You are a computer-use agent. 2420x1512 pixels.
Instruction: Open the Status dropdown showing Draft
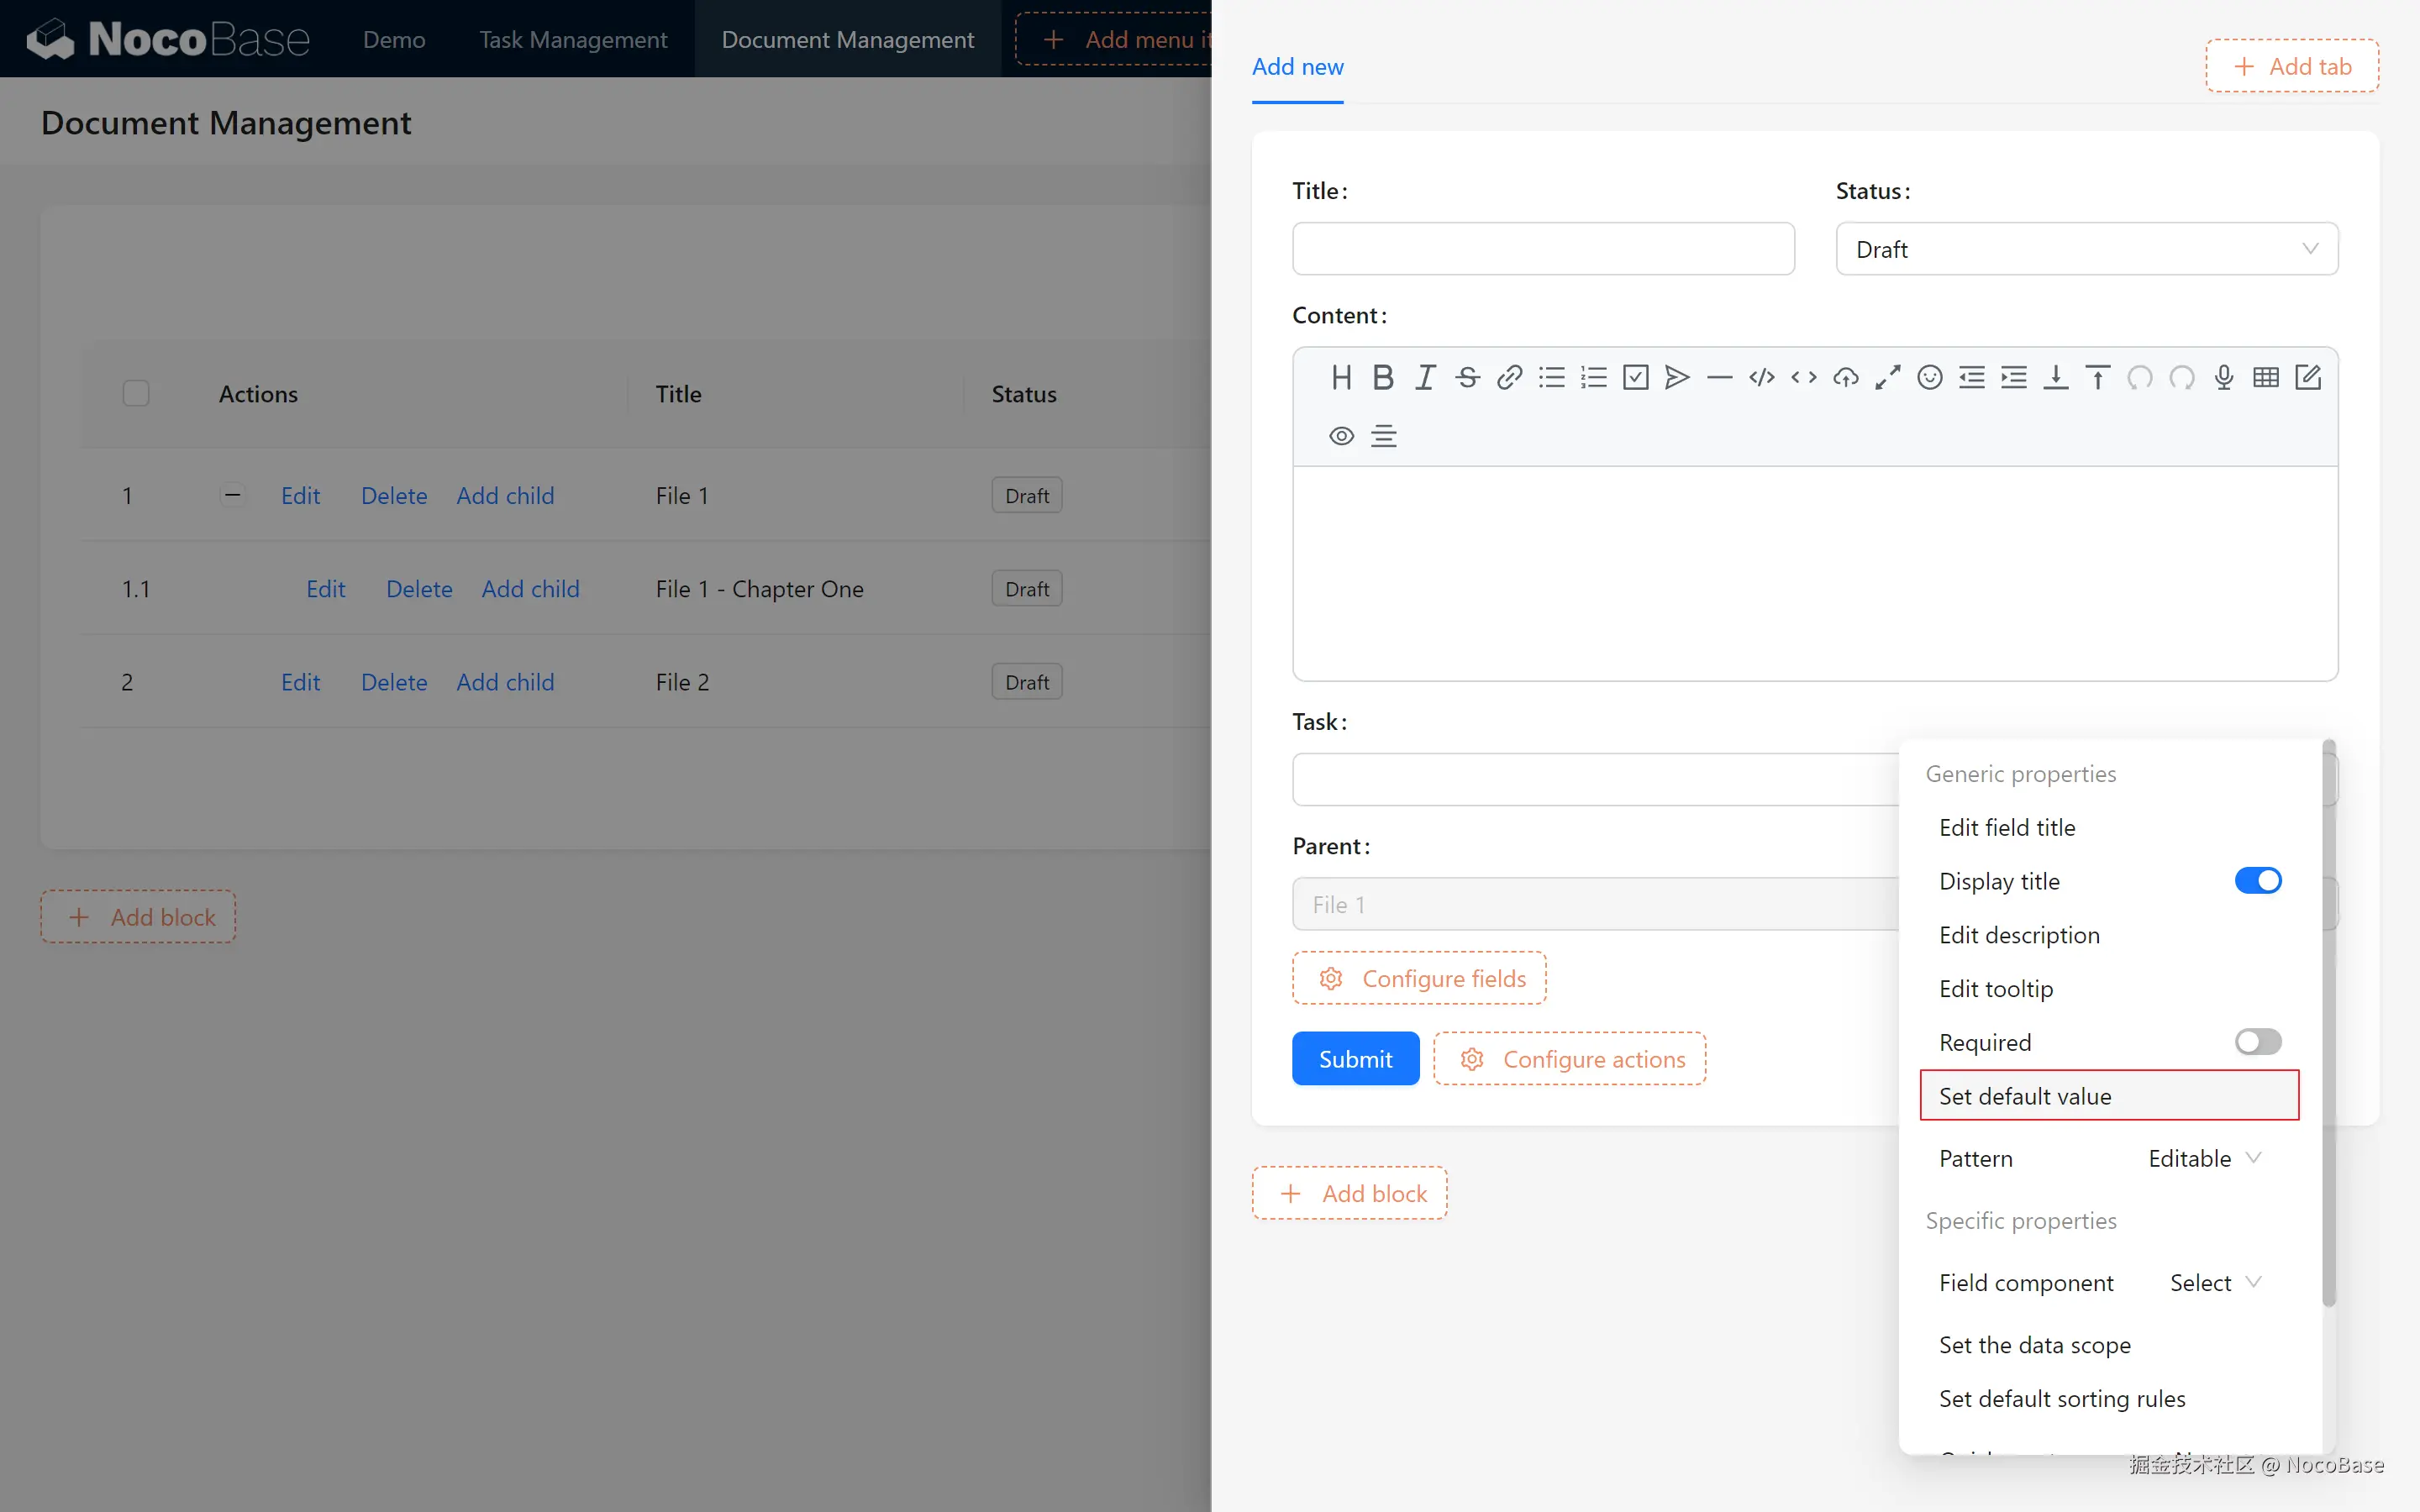click(x=2086, y=249)
